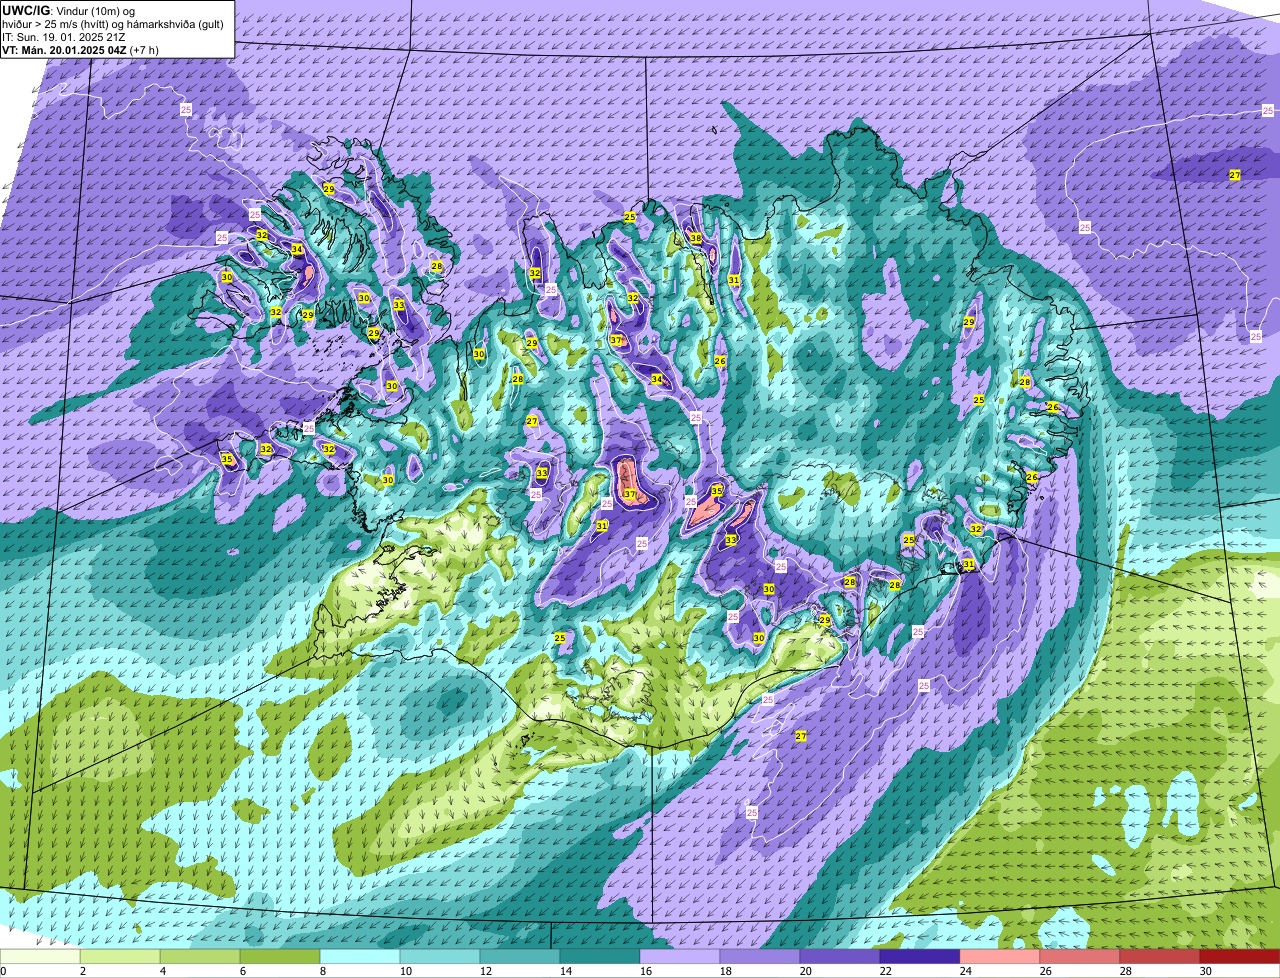Click the dark red above-30 m/s color bar segment
The width and height of the screenshot is (1280, 978).
coord(1240,957)
